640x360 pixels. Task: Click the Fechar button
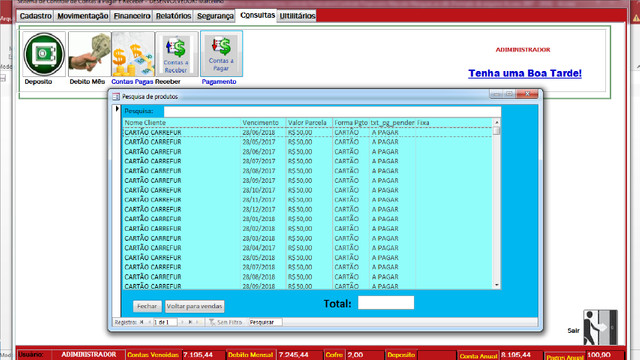[147, 306]
